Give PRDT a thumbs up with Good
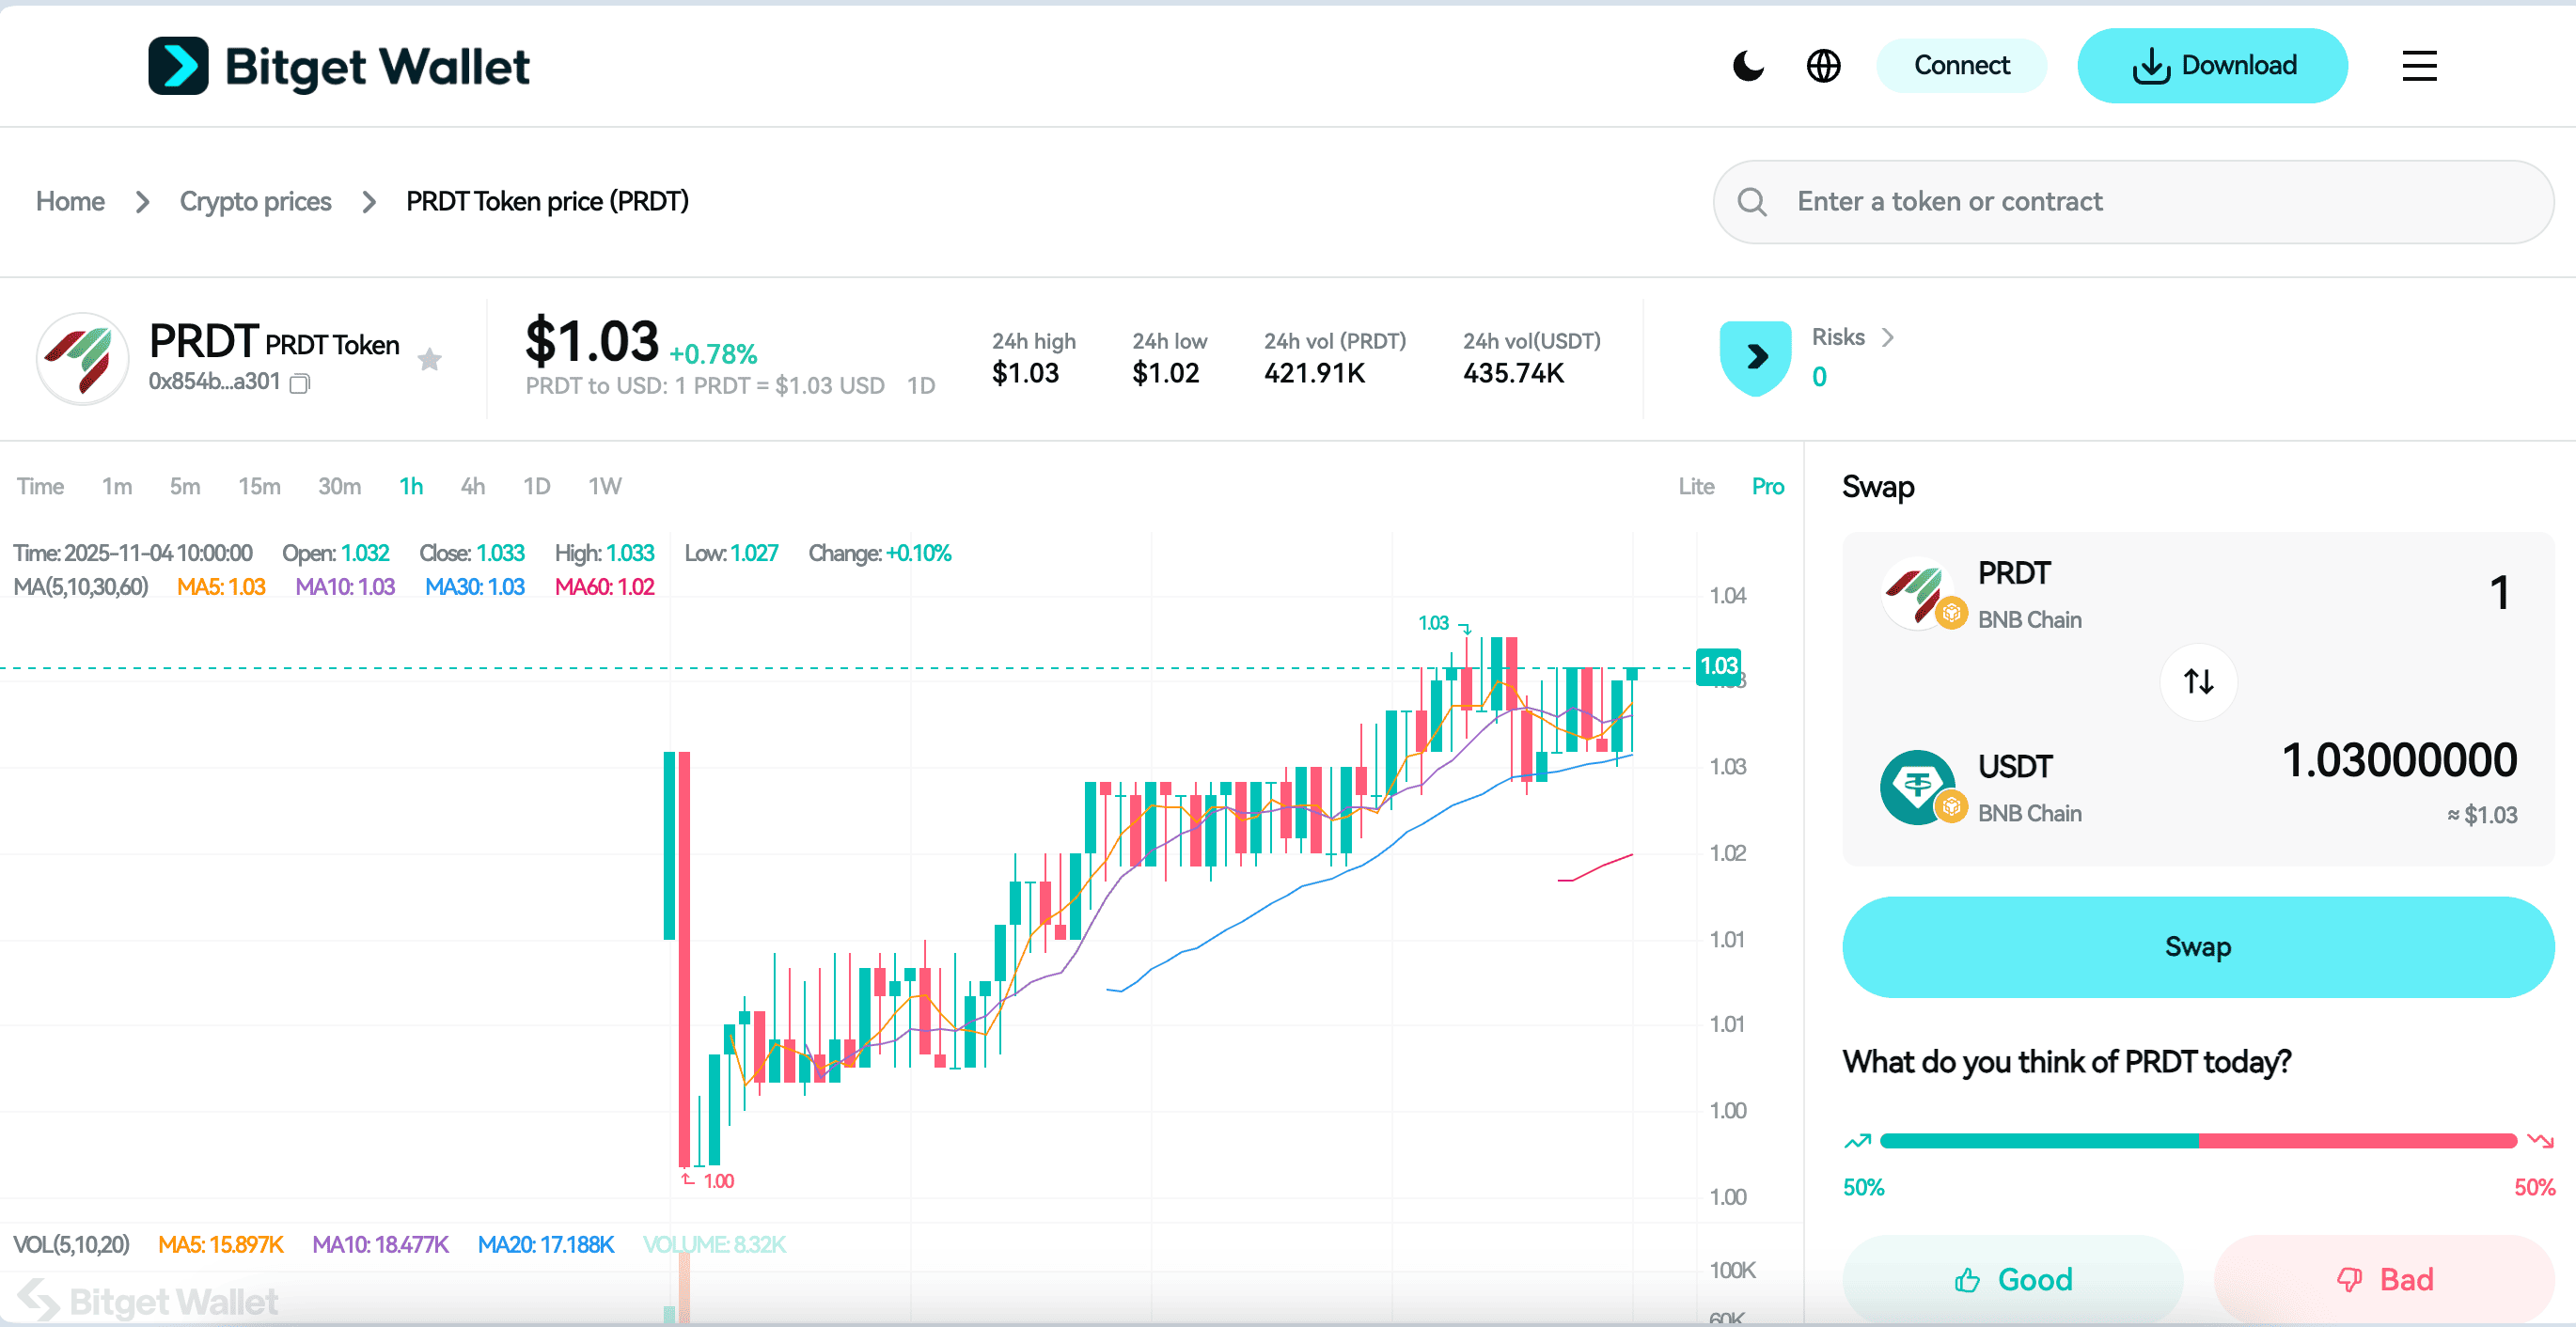This screenshot has width=2576, height=1327. [x=2012, y=1279]
